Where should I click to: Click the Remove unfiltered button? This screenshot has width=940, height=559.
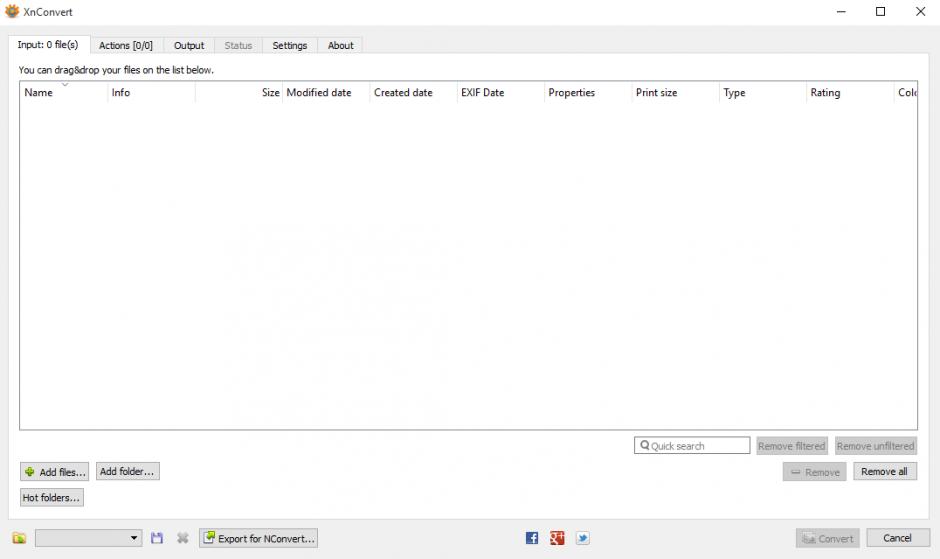pos(876,446)
